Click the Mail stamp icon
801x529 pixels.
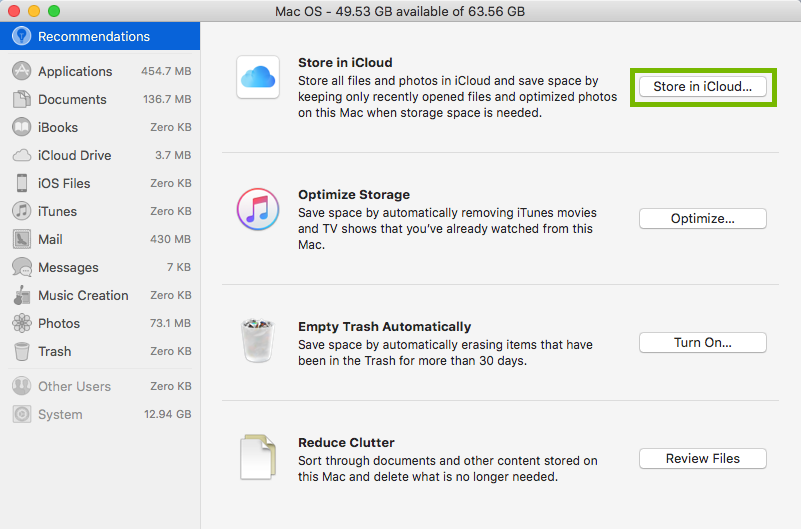tap(21, 239)
